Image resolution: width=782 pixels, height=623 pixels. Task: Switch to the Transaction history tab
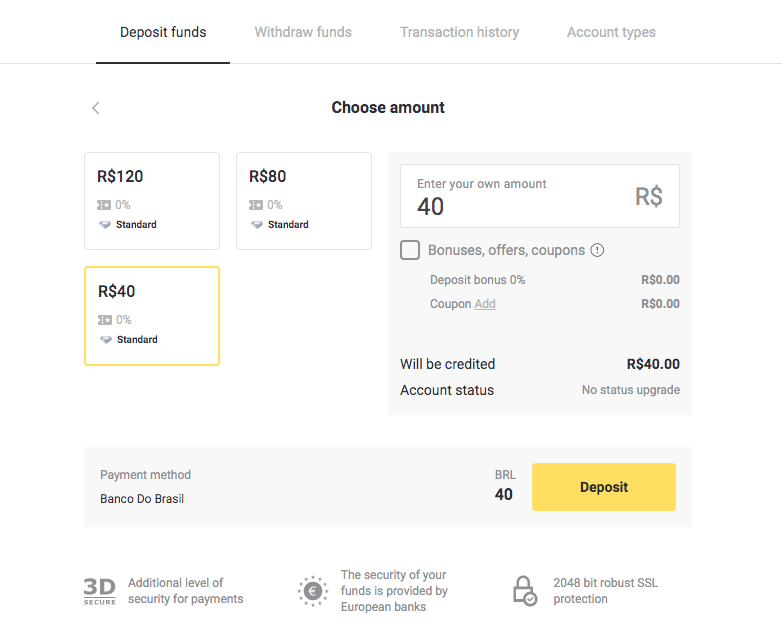459,32
